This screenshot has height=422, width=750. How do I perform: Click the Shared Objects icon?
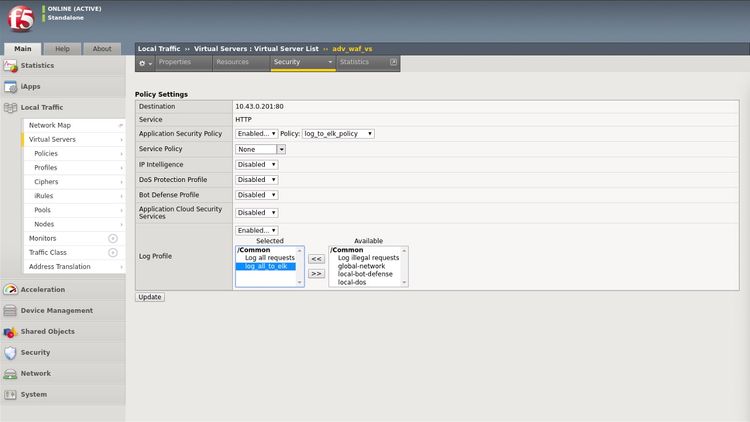tap(10, 332)
